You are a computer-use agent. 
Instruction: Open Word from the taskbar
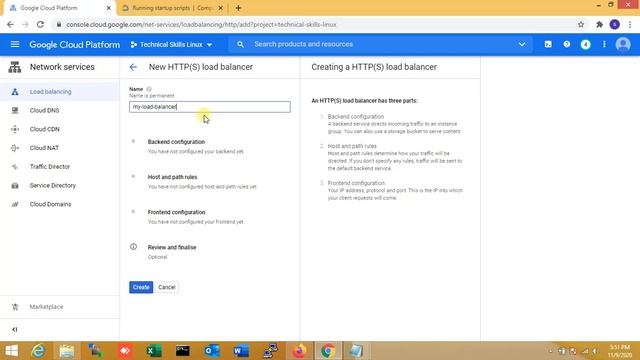tap(241, 351)
